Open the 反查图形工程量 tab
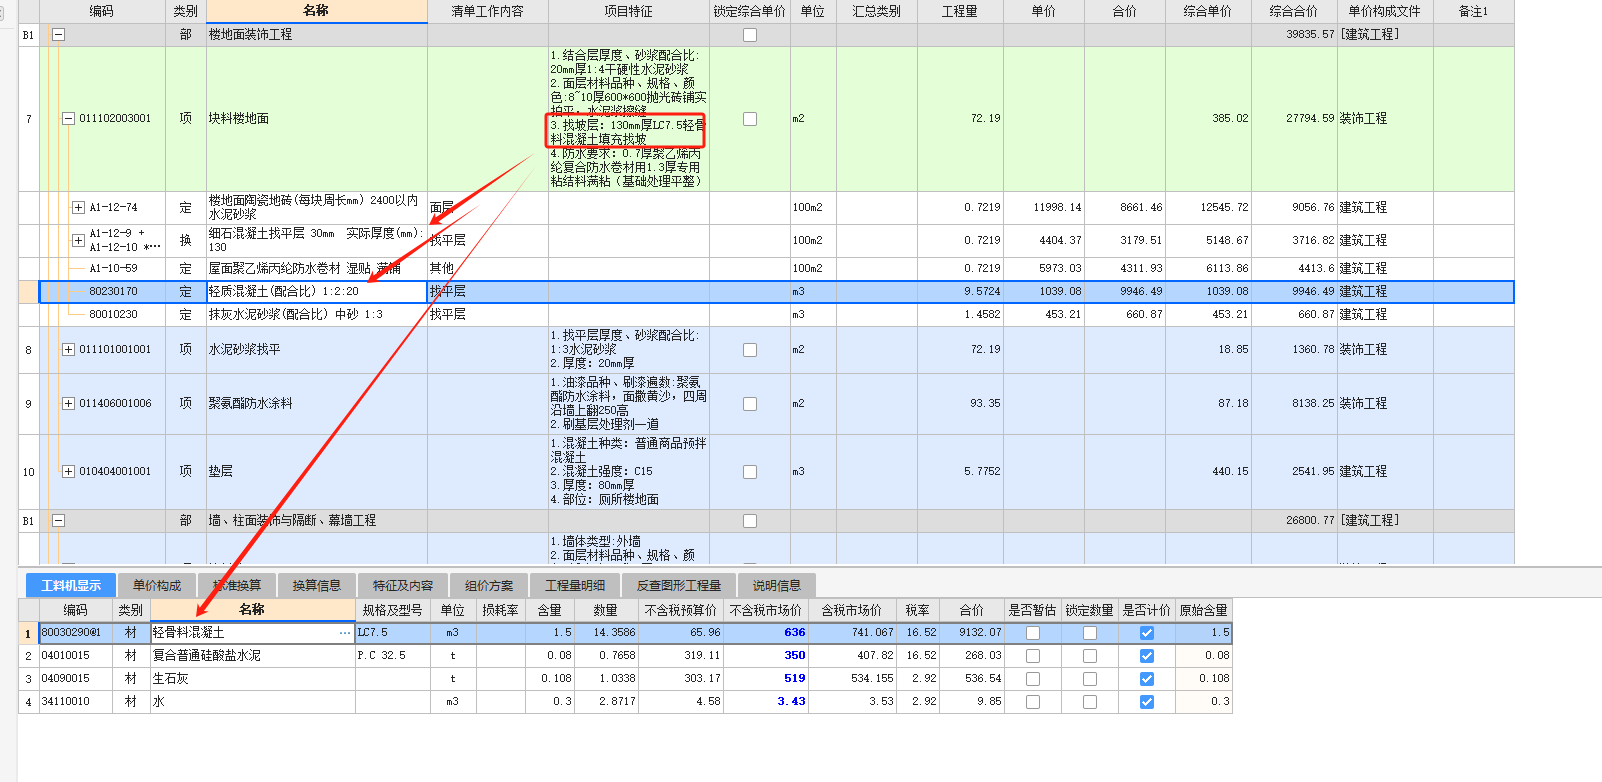This screenshot has width=1602, height=782. tap(679, 585)
